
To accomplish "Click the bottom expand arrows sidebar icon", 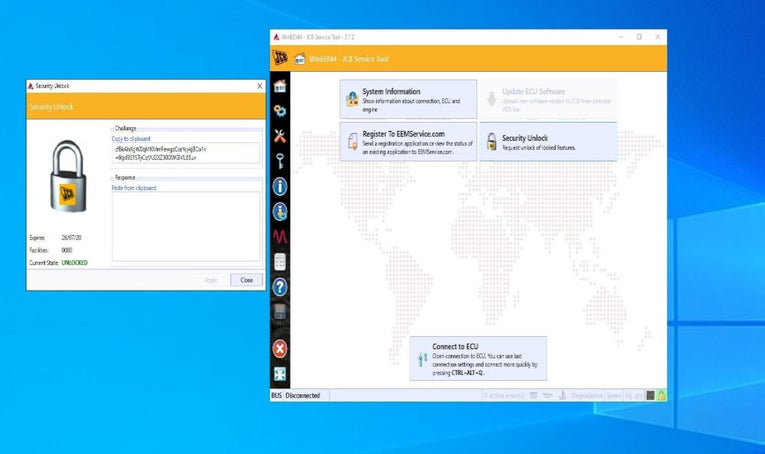I will [280, 374].
